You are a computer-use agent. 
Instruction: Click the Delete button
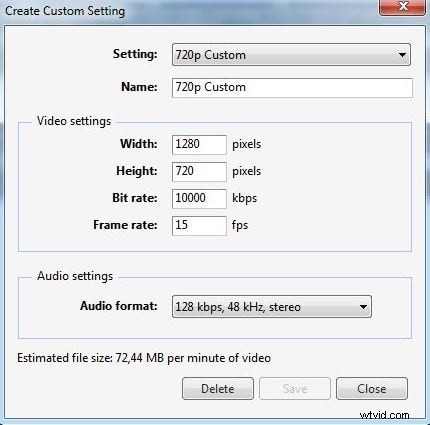point(218,389)
